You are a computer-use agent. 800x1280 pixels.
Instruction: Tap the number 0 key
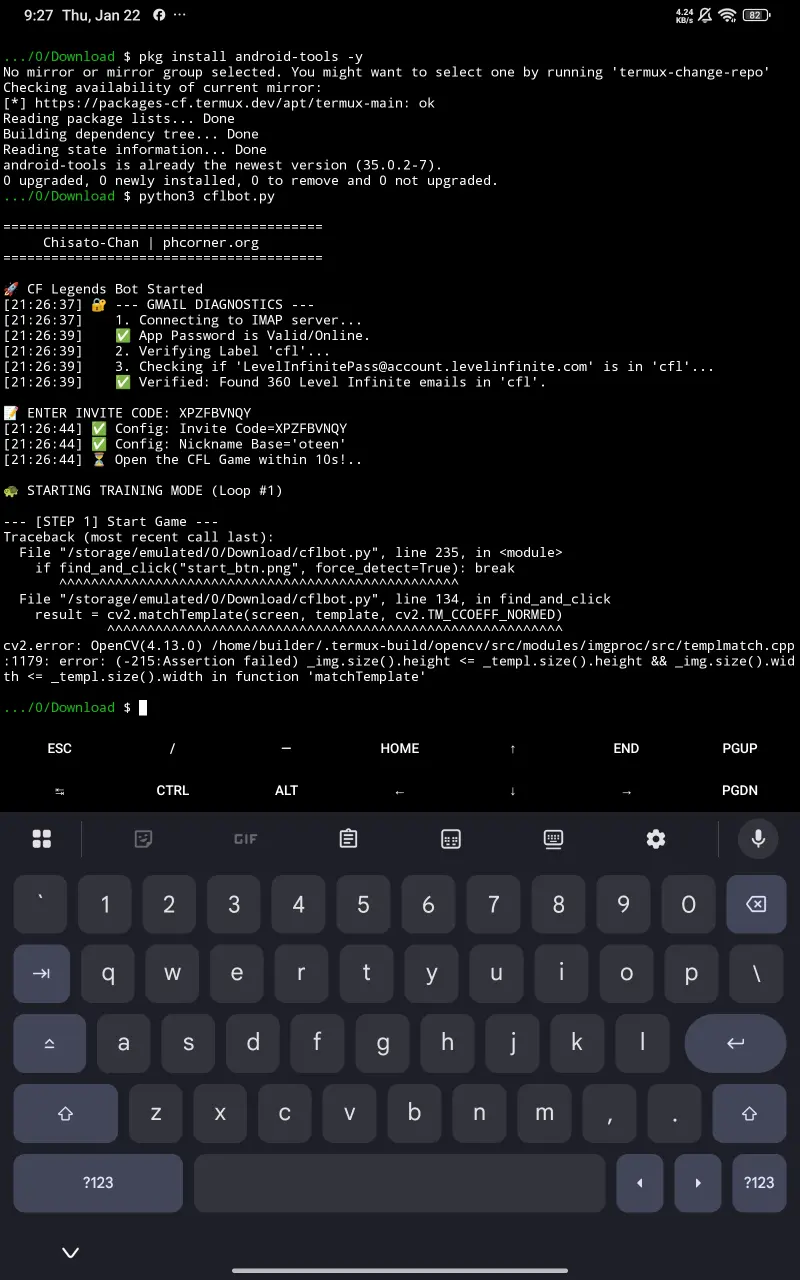688,904
